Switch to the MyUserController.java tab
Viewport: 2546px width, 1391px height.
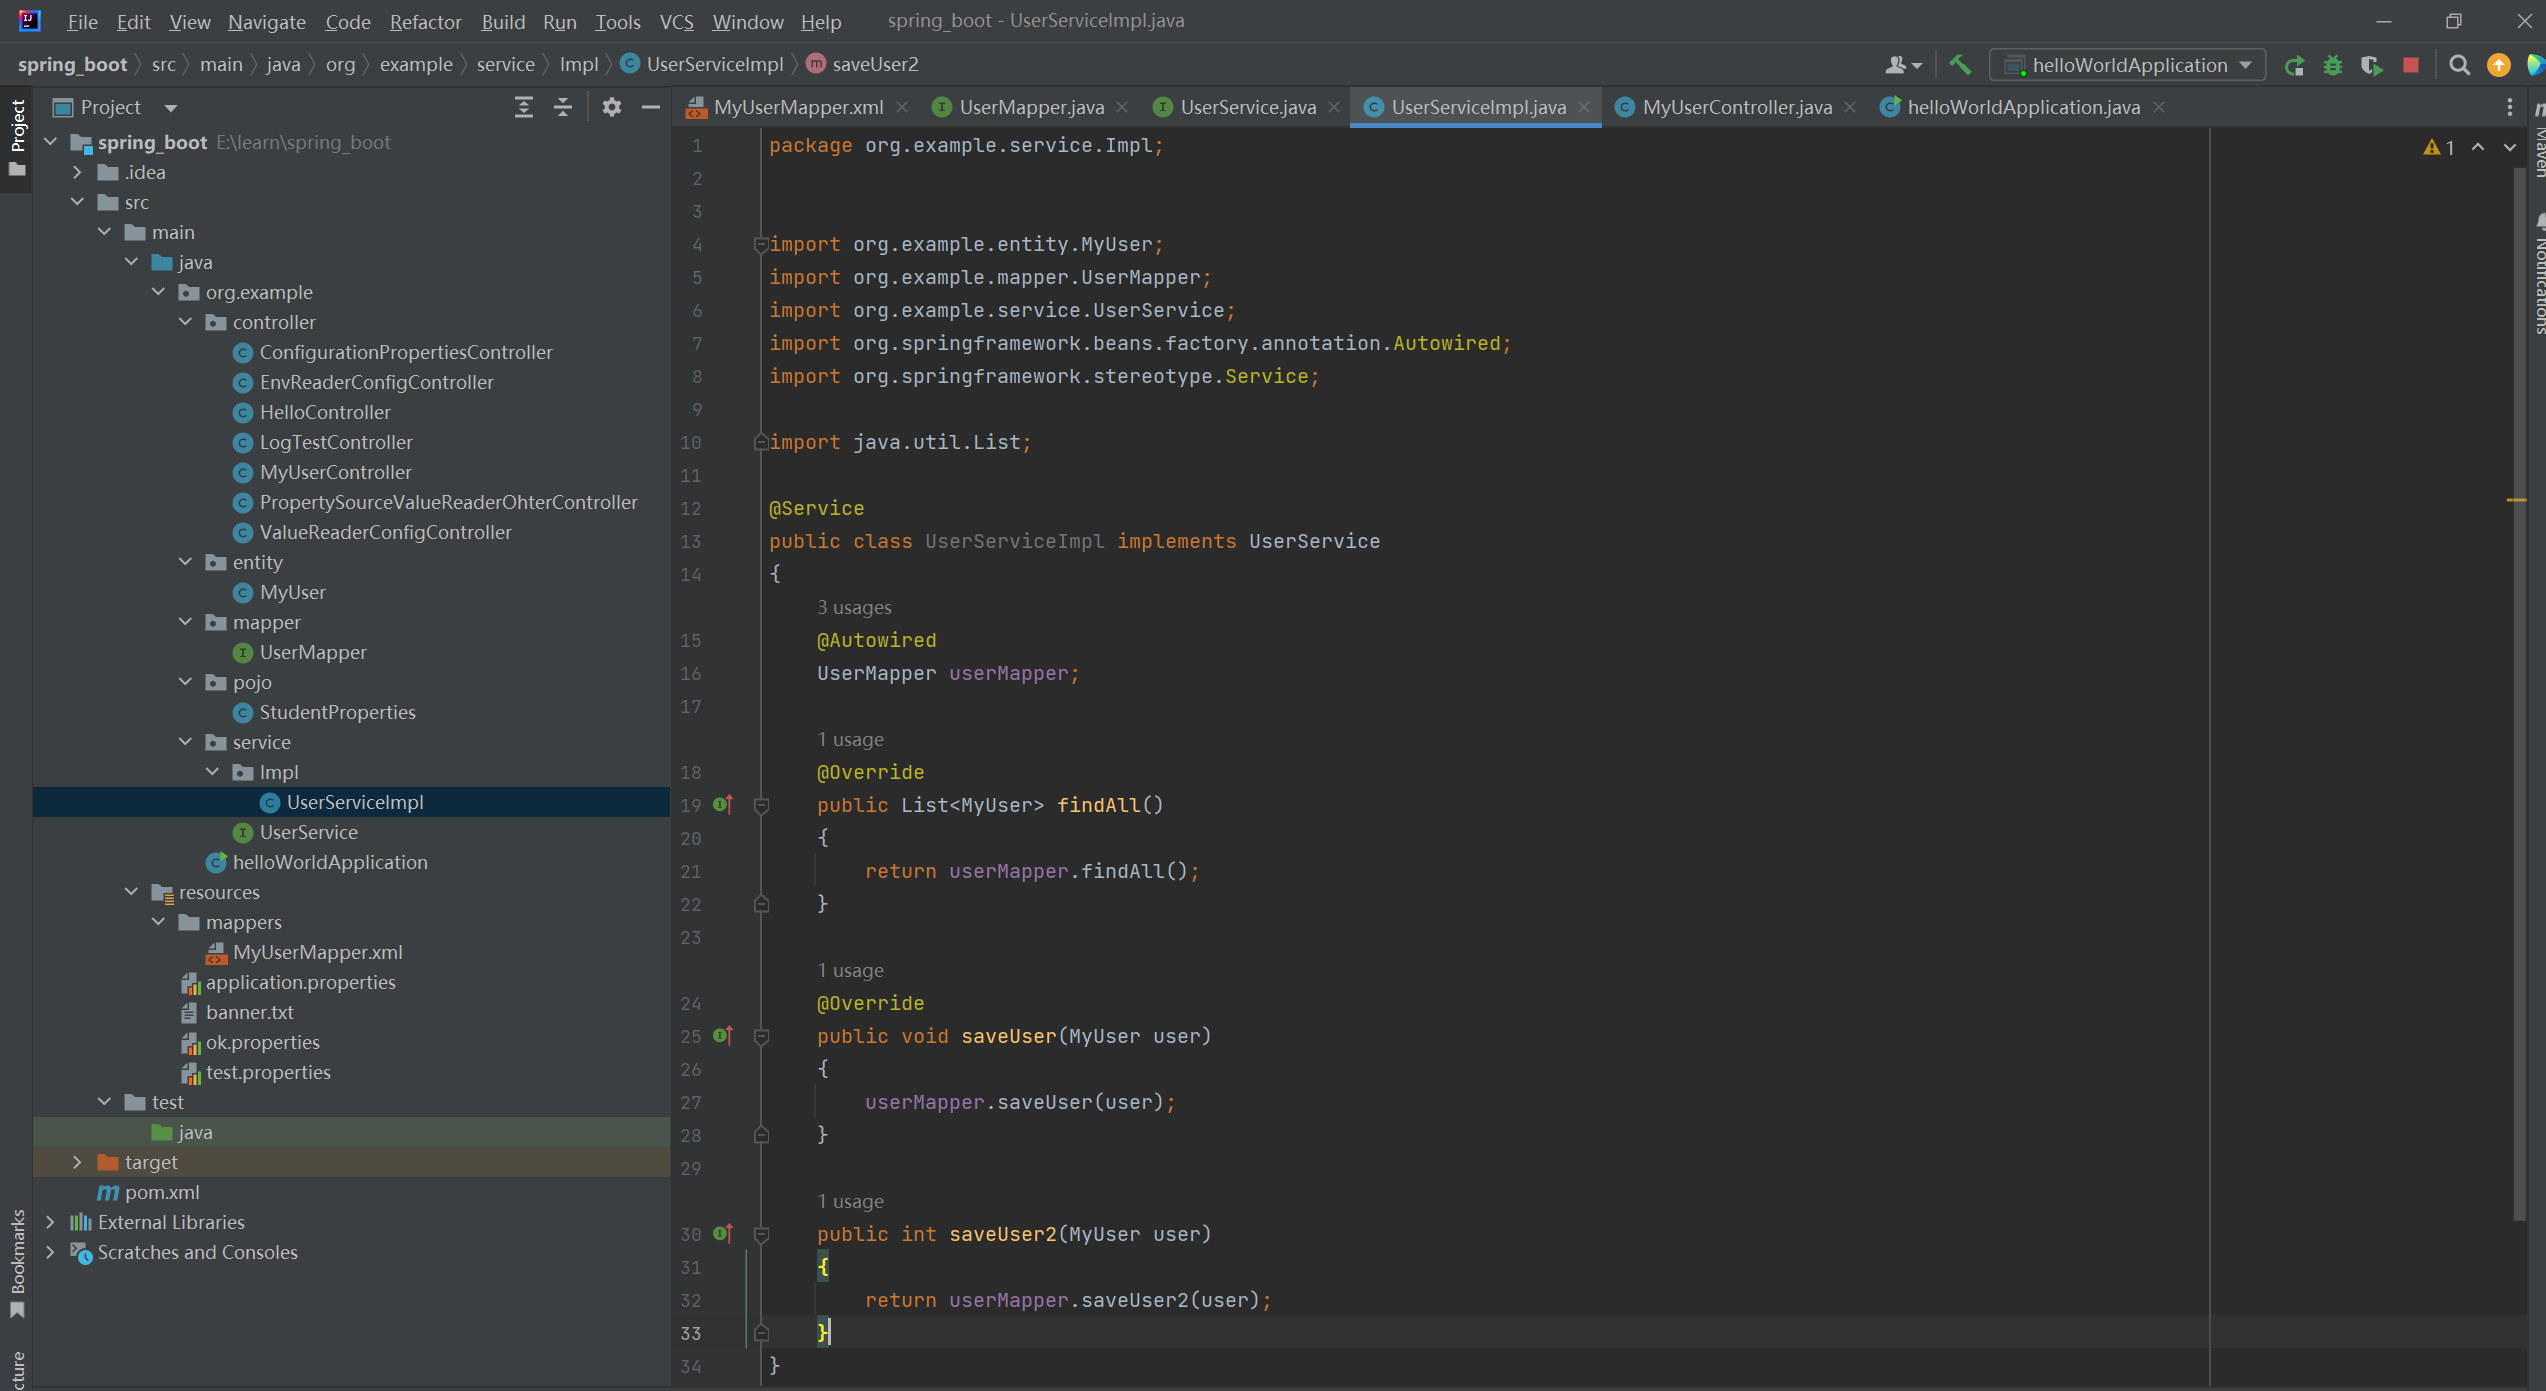point(1736,107)
